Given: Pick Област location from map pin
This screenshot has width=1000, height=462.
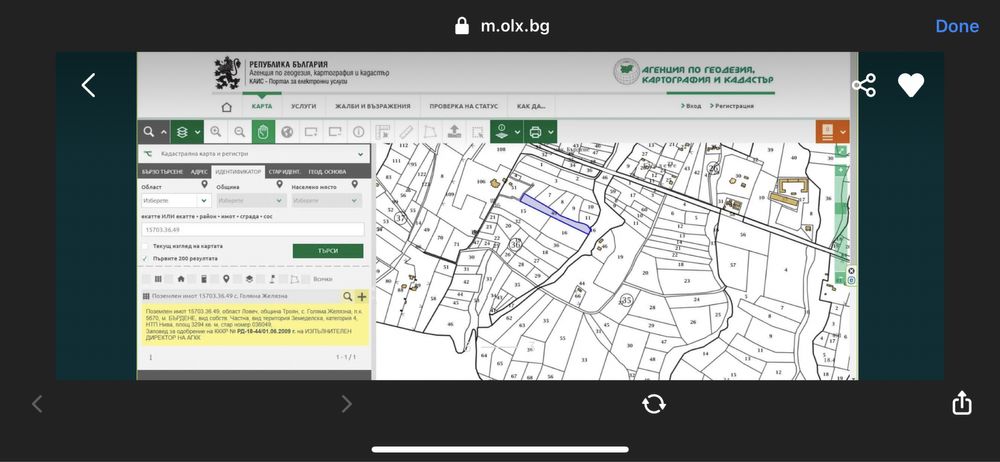Looking at the screenshot, I should coord(205,184).
